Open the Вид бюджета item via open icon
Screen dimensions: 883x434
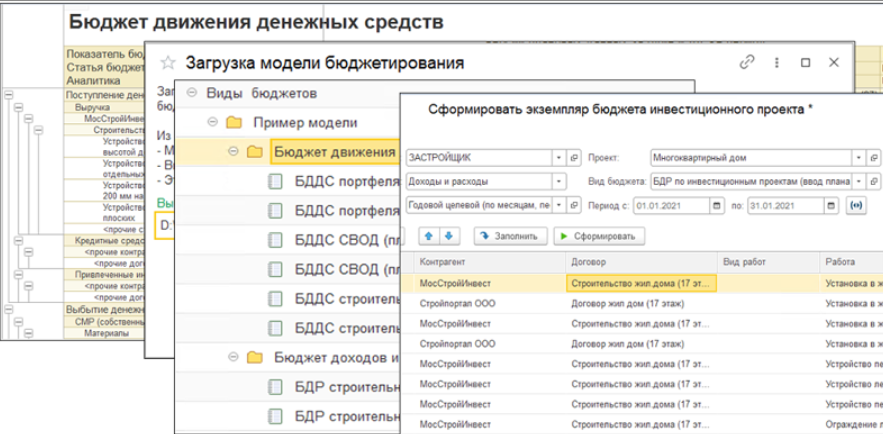[x=873, y=182]
